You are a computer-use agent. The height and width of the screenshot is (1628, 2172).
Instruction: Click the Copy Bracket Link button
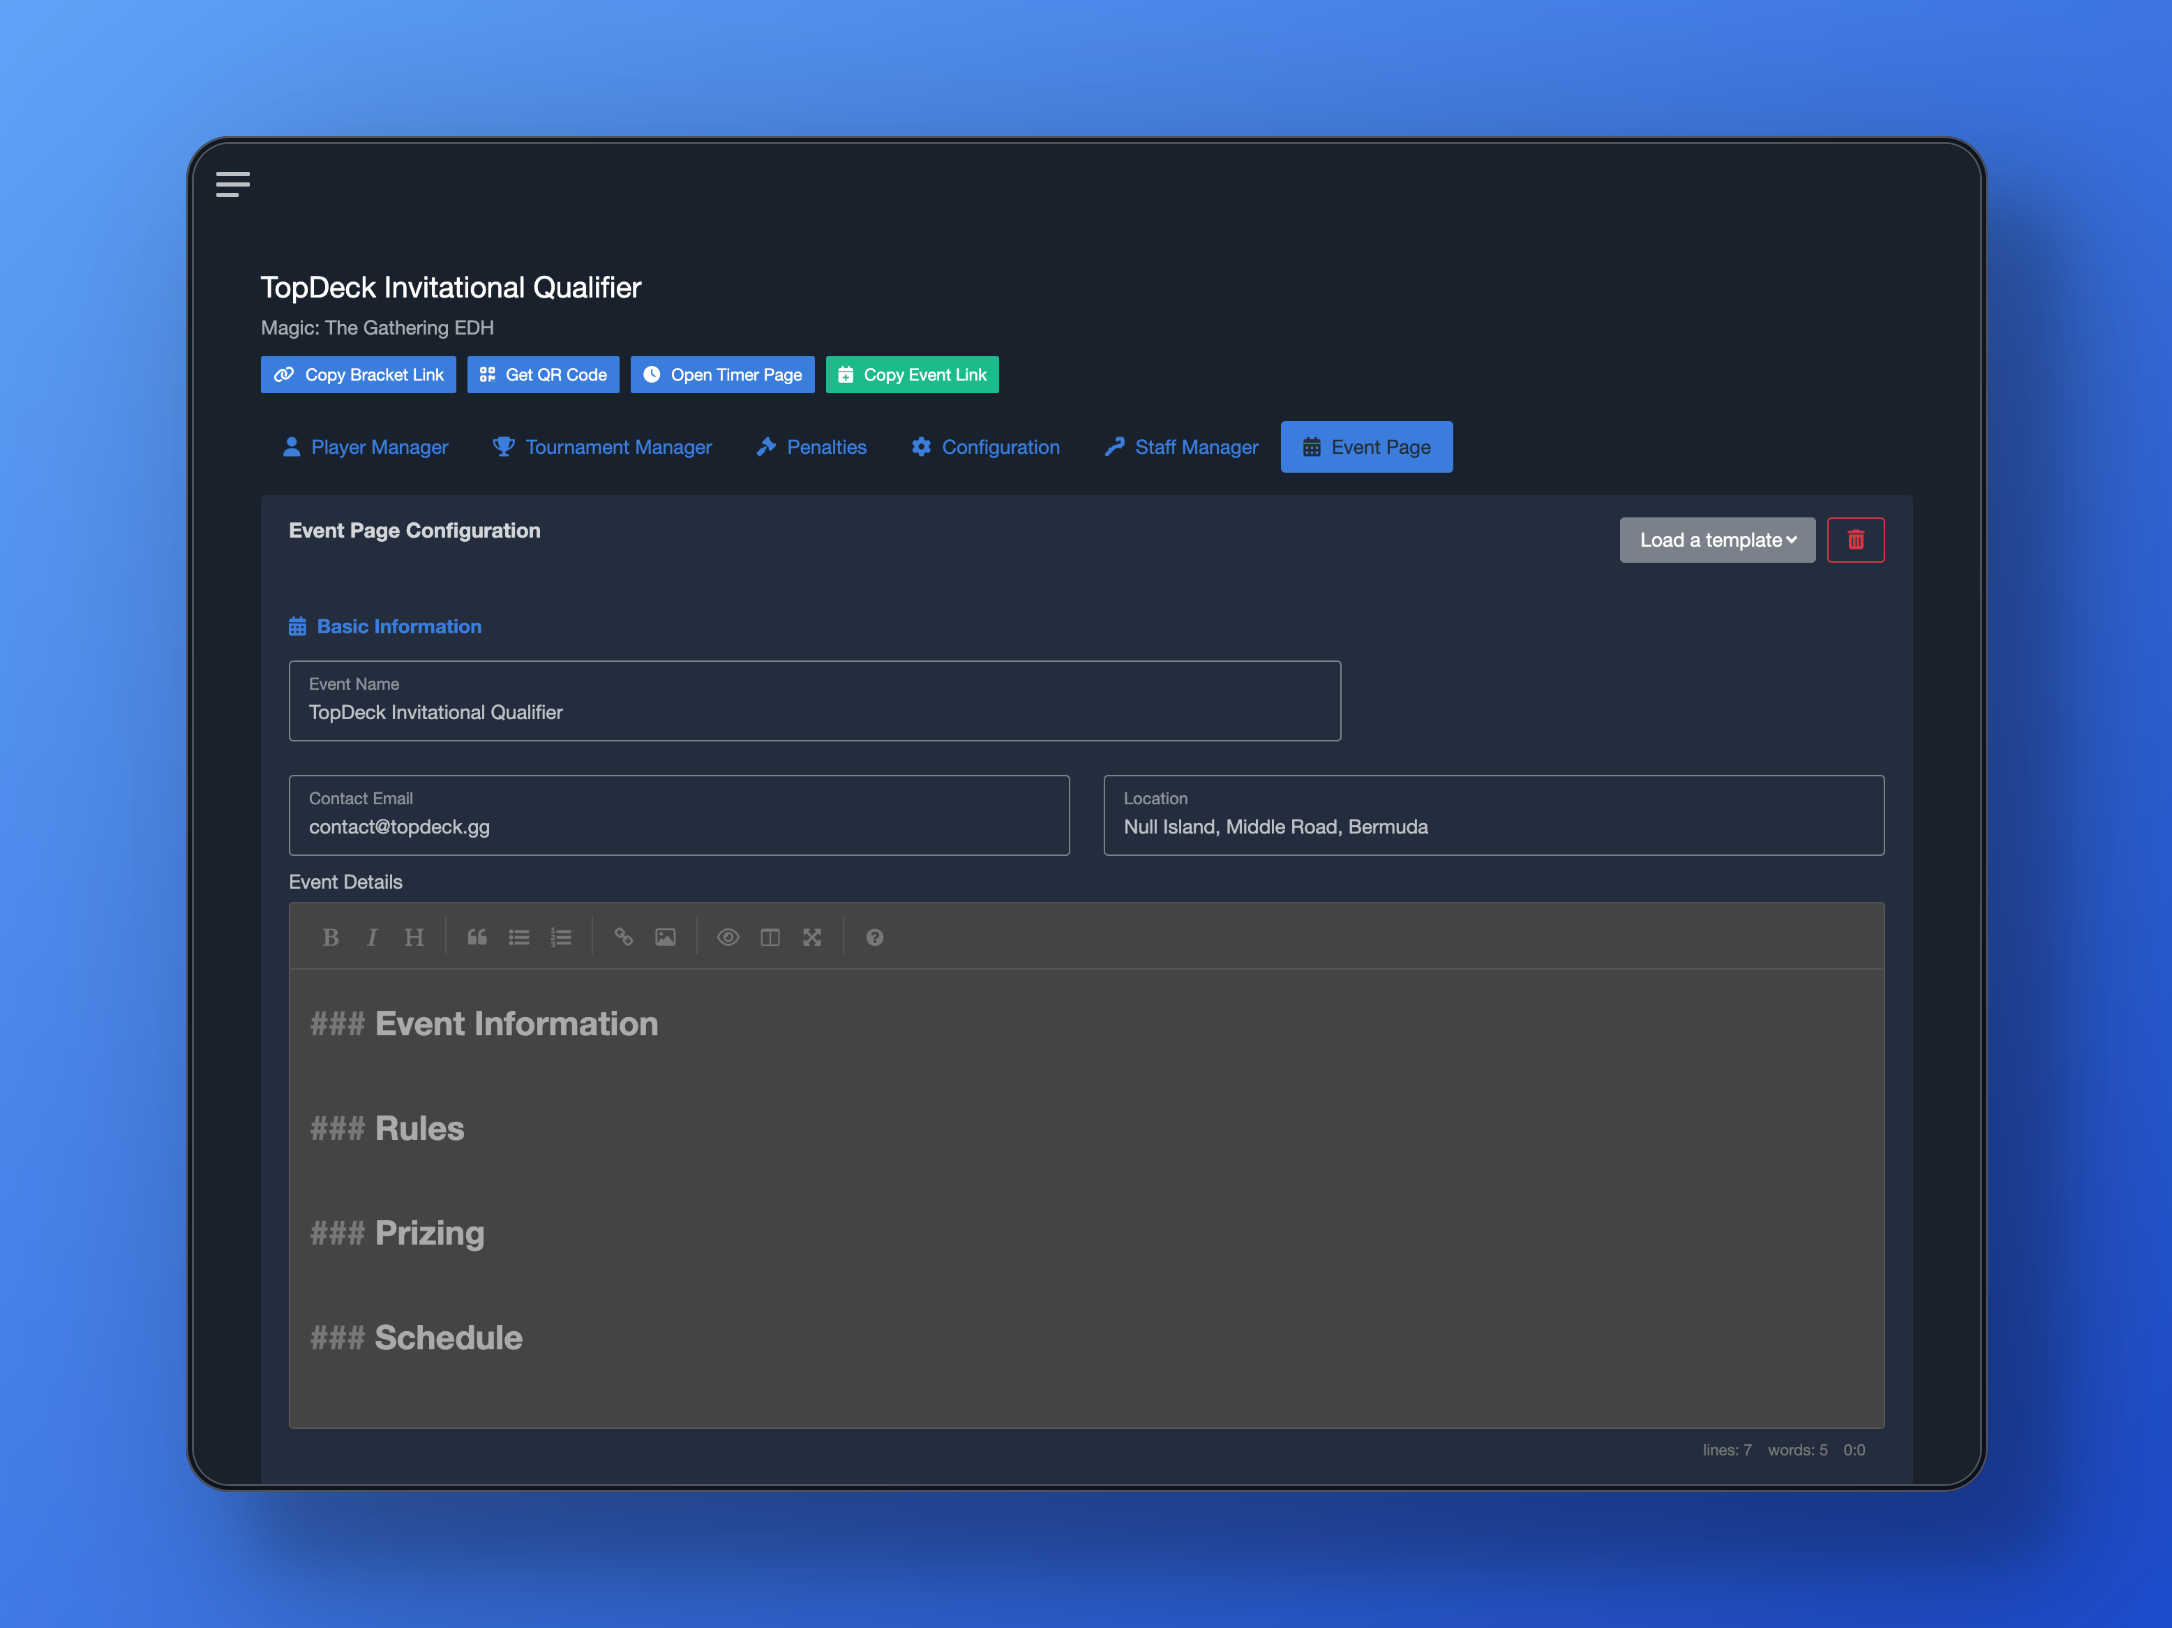(x=358, y=375)
